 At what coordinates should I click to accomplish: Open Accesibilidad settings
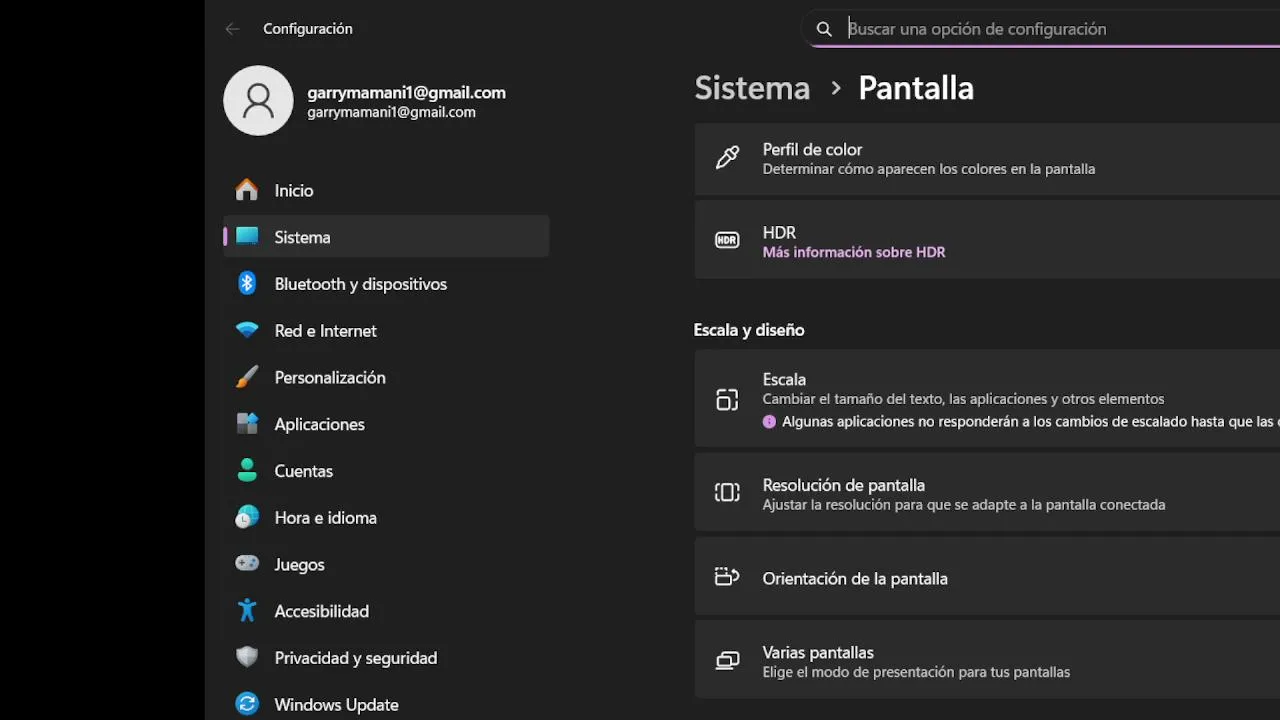point(321,611)
